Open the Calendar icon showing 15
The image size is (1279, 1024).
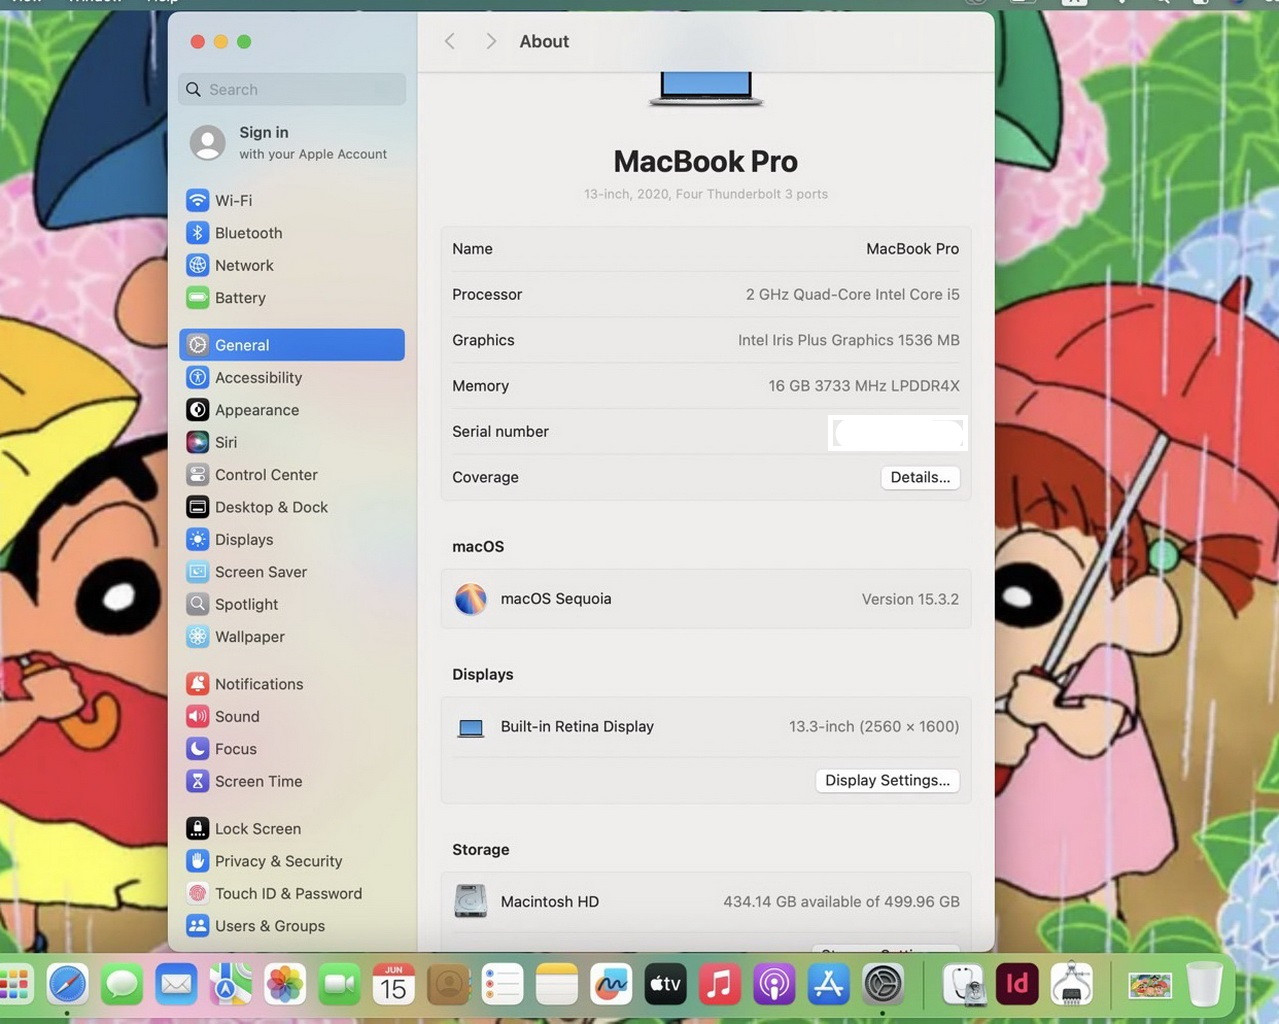tap(394, 985)
